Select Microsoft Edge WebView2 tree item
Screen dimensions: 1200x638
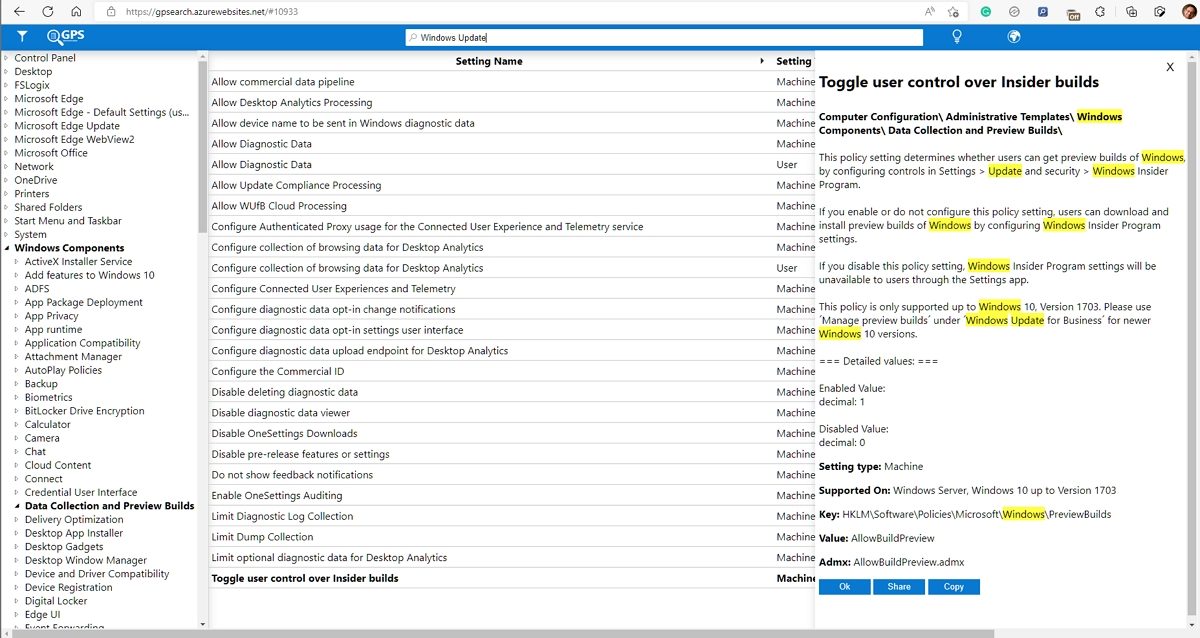click(x=74, y=139)
